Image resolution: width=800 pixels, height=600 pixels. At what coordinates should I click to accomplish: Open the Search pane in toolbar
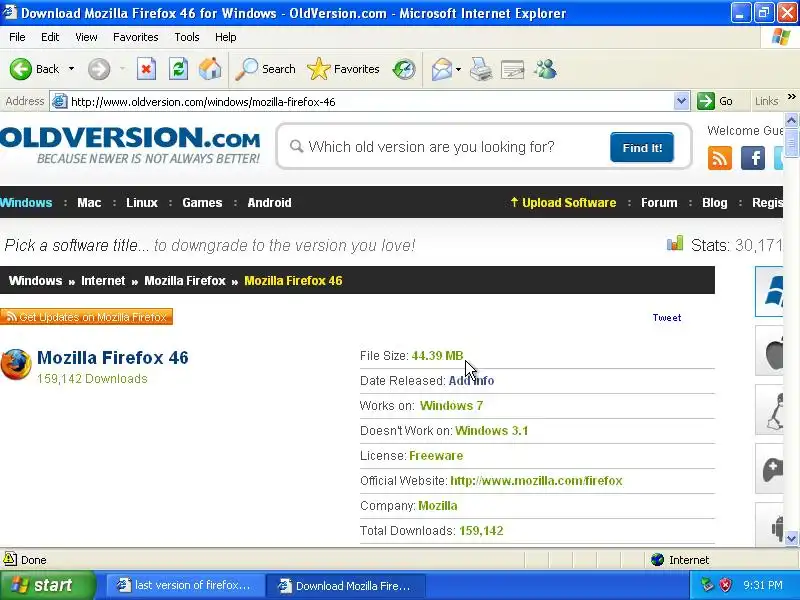265,69
